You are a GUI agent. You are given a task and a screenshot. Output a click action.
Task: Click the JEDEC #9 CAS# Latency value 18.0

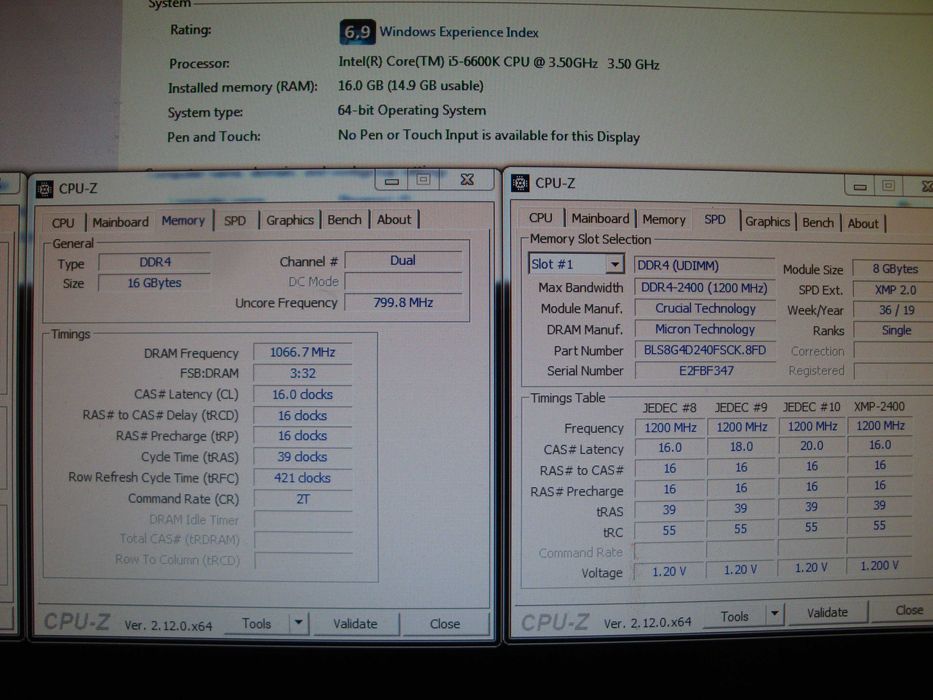pyautogui.click(x=741, y=446)
